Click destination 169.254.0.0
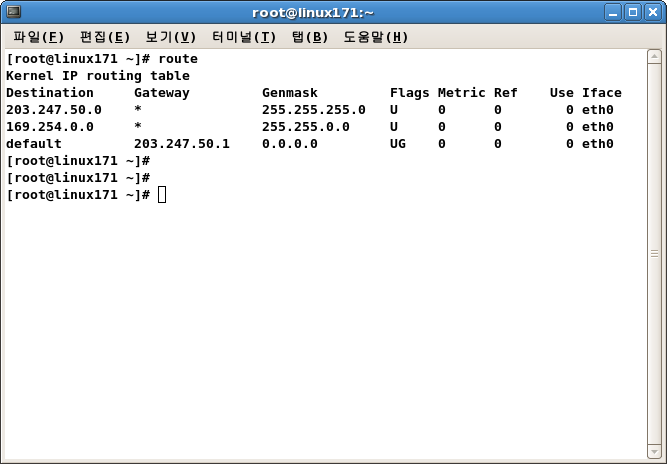The height and width of the screenshot is (464, 667). [x=50, y=127]
